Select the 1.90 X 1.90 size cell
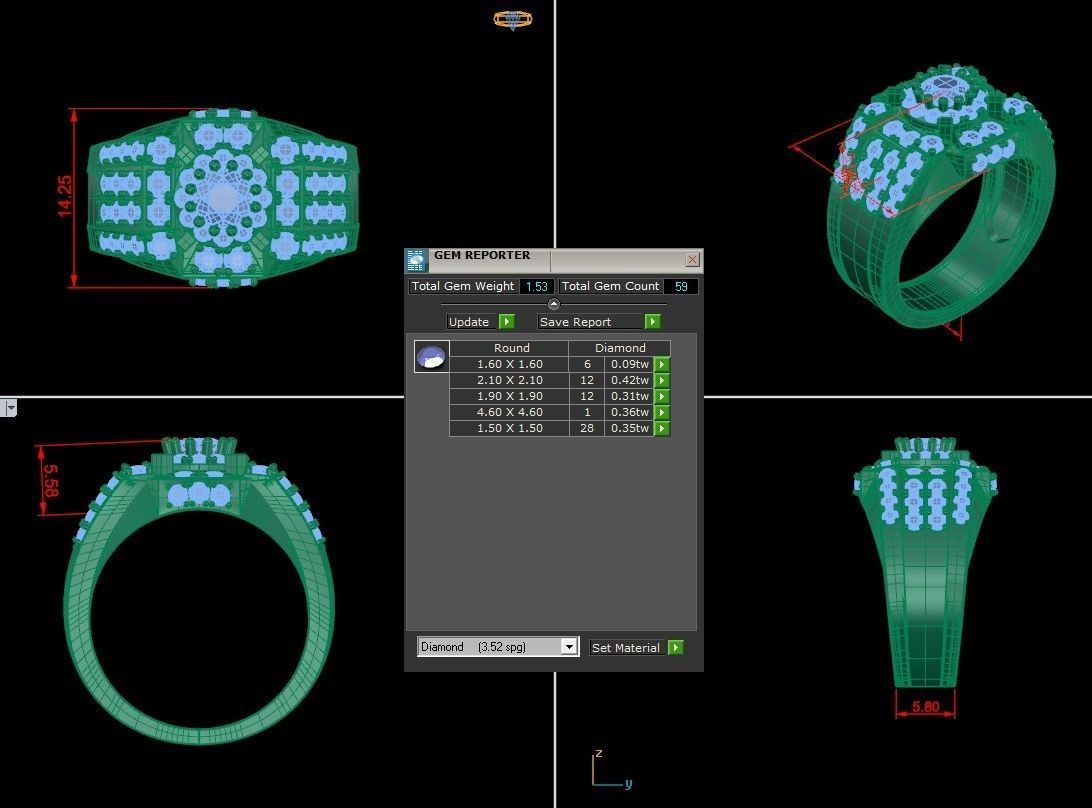This screenshot has width=1092, height=808. tap(510, 396)
